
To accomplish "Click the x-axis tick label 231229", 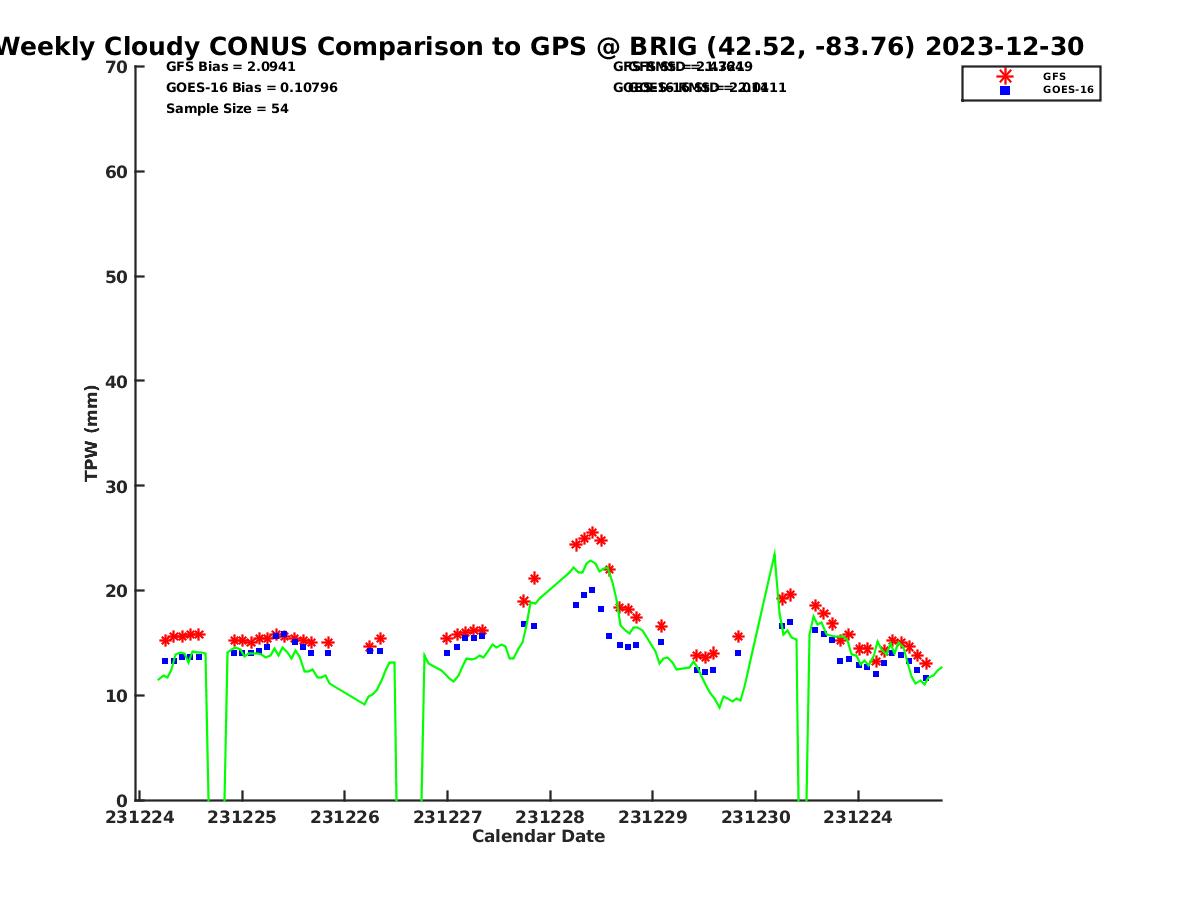I will [x=653, y=817].
